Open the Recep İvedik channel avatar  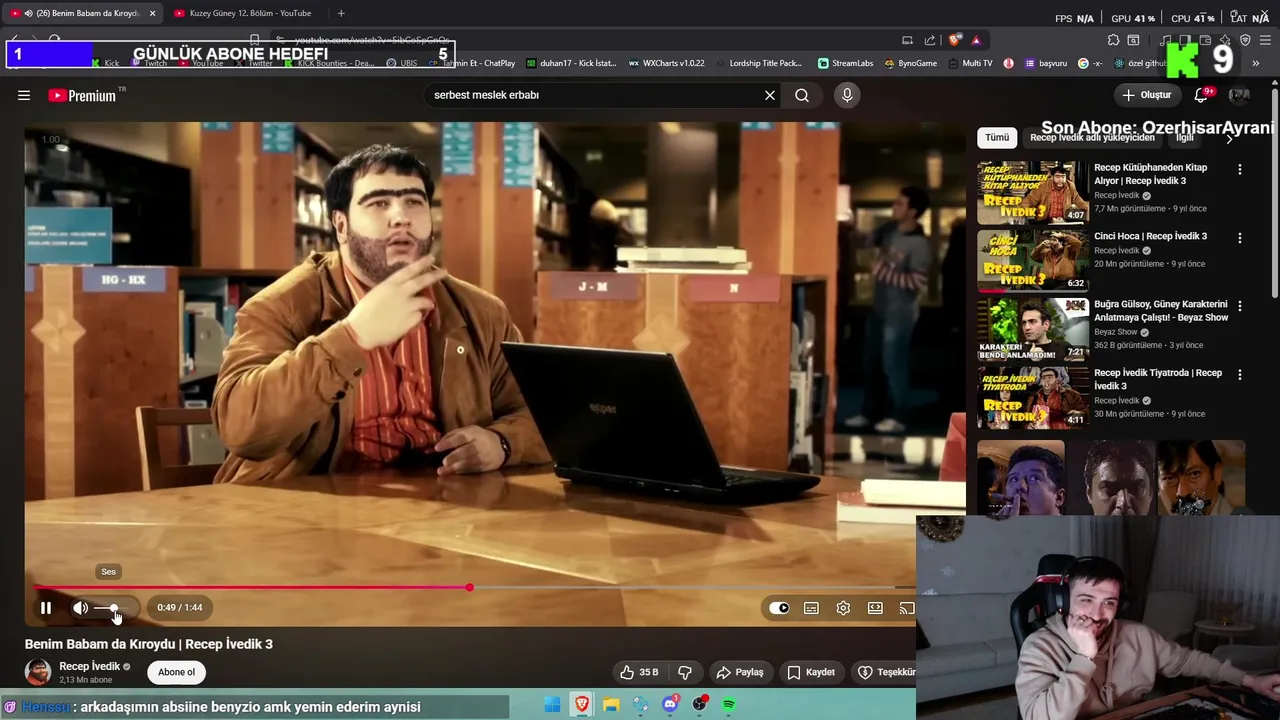pos(38,672)
